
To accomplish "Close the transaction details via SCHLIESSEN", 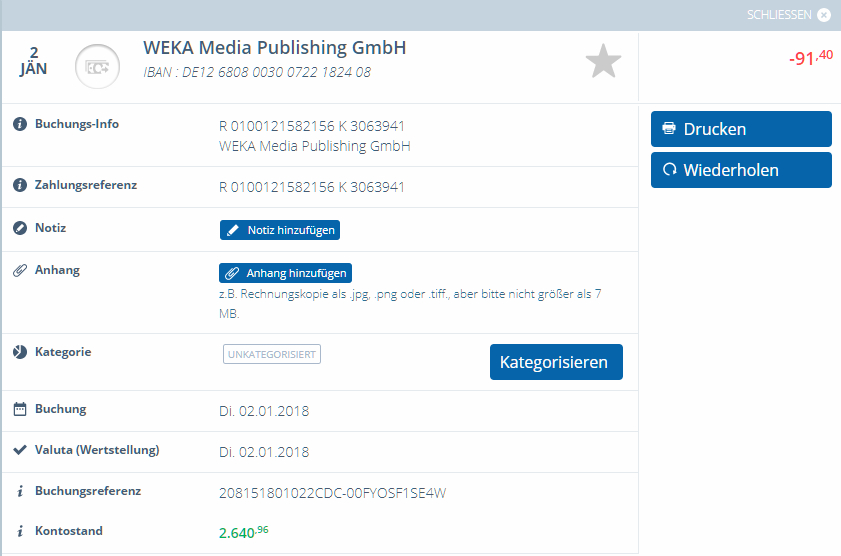I will tap(788, 15).
